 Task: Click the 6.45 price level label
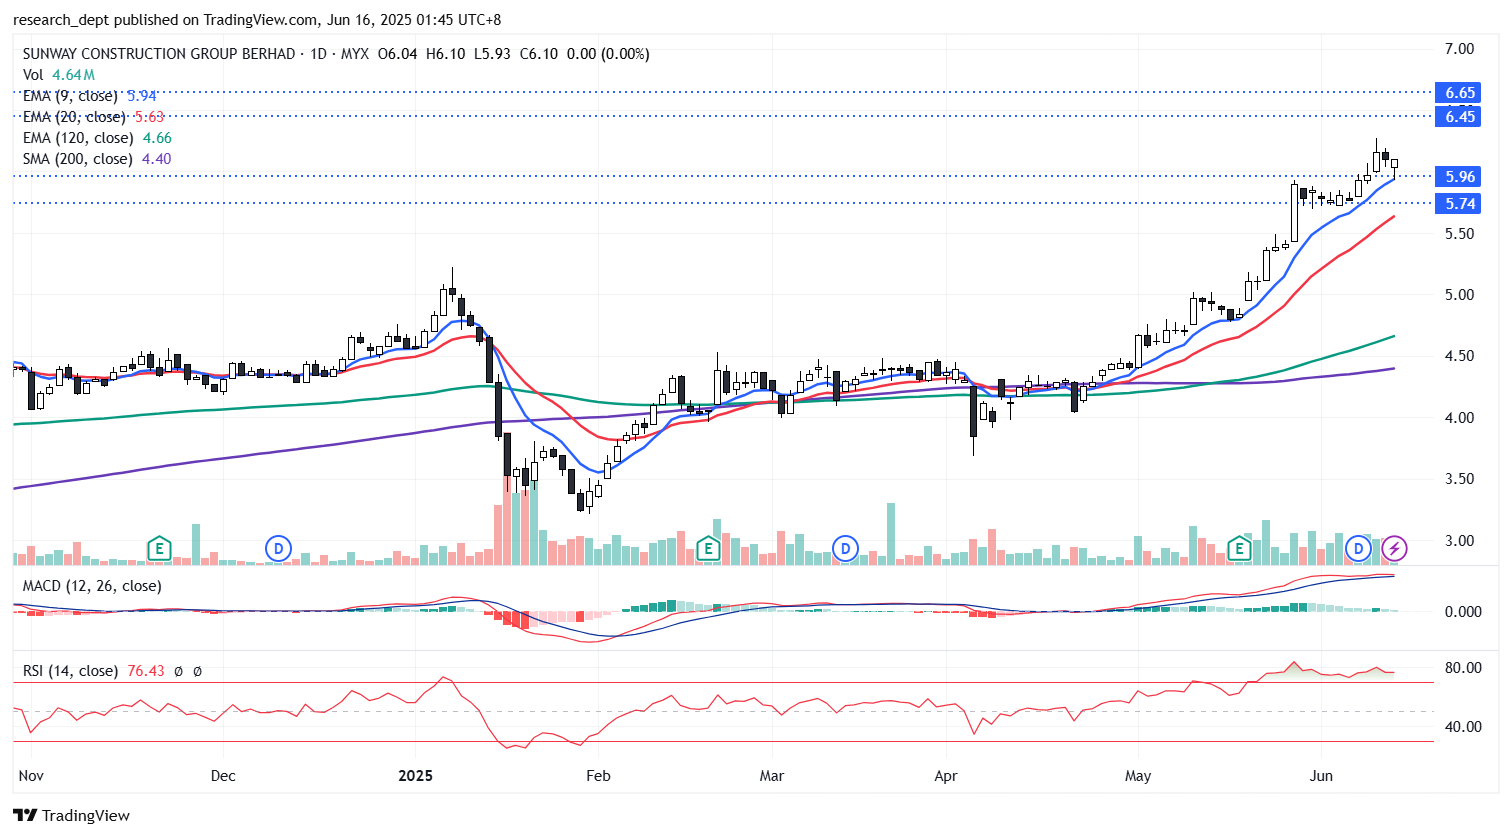tap(1460, 116)
